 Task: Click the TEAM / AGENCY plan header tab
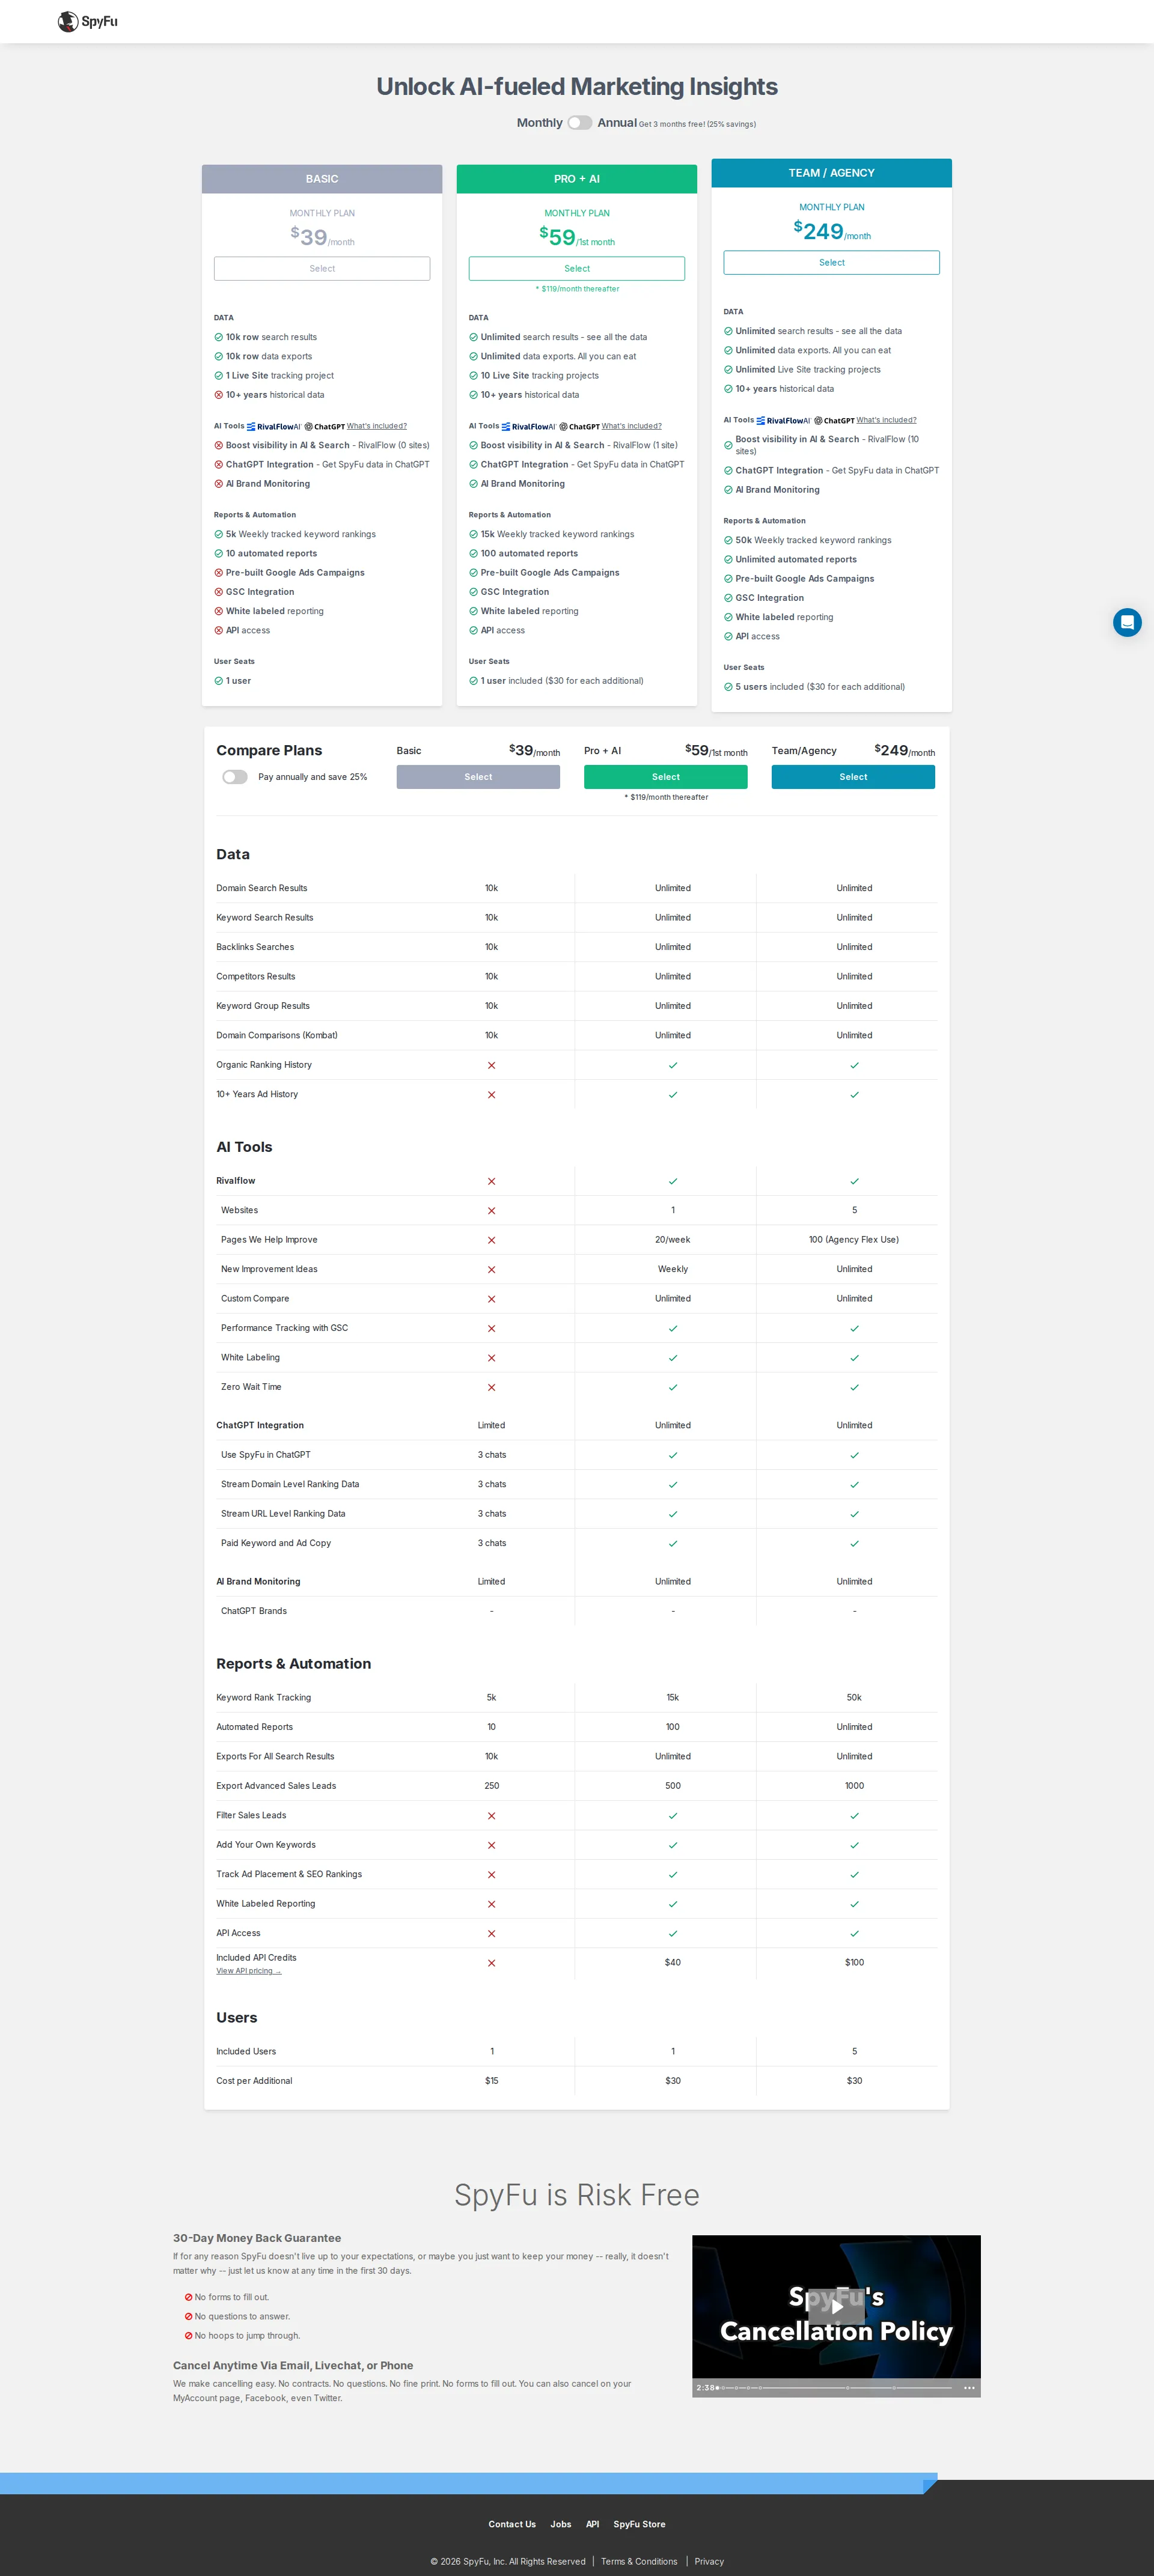(832, 173)
